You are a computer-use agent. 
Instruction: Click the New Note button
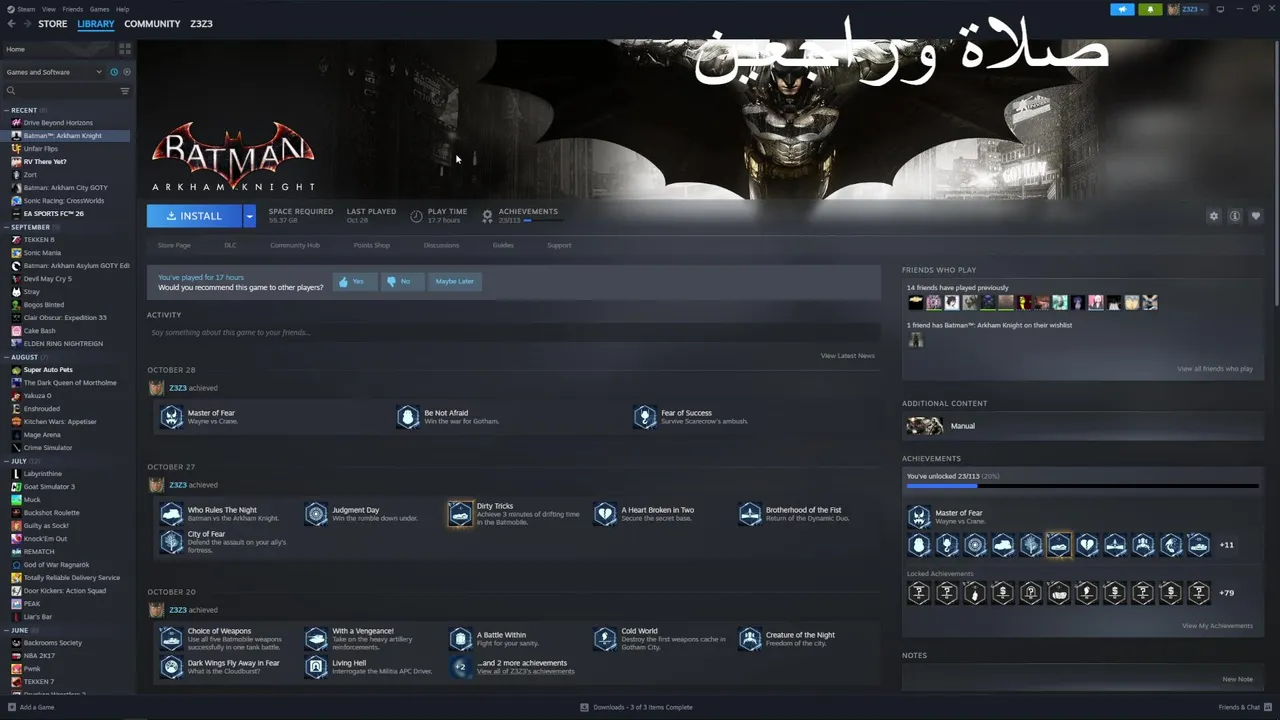coord(1237,679)
